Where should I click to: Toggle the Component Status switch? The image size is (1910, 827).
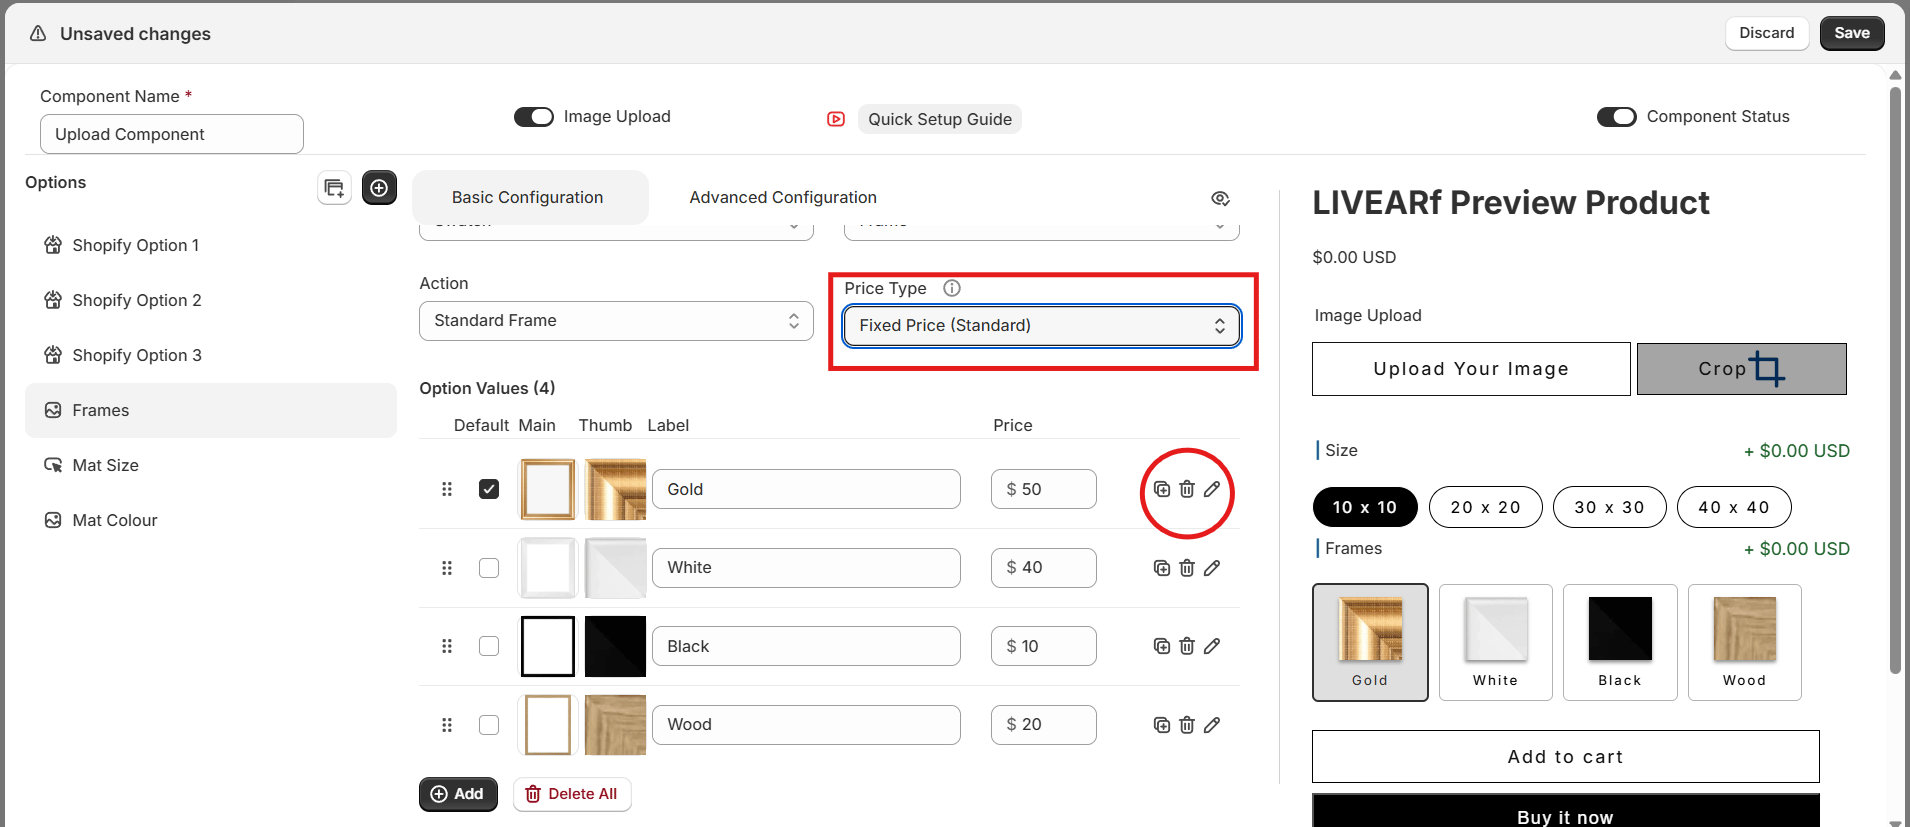coord(1617,117)
